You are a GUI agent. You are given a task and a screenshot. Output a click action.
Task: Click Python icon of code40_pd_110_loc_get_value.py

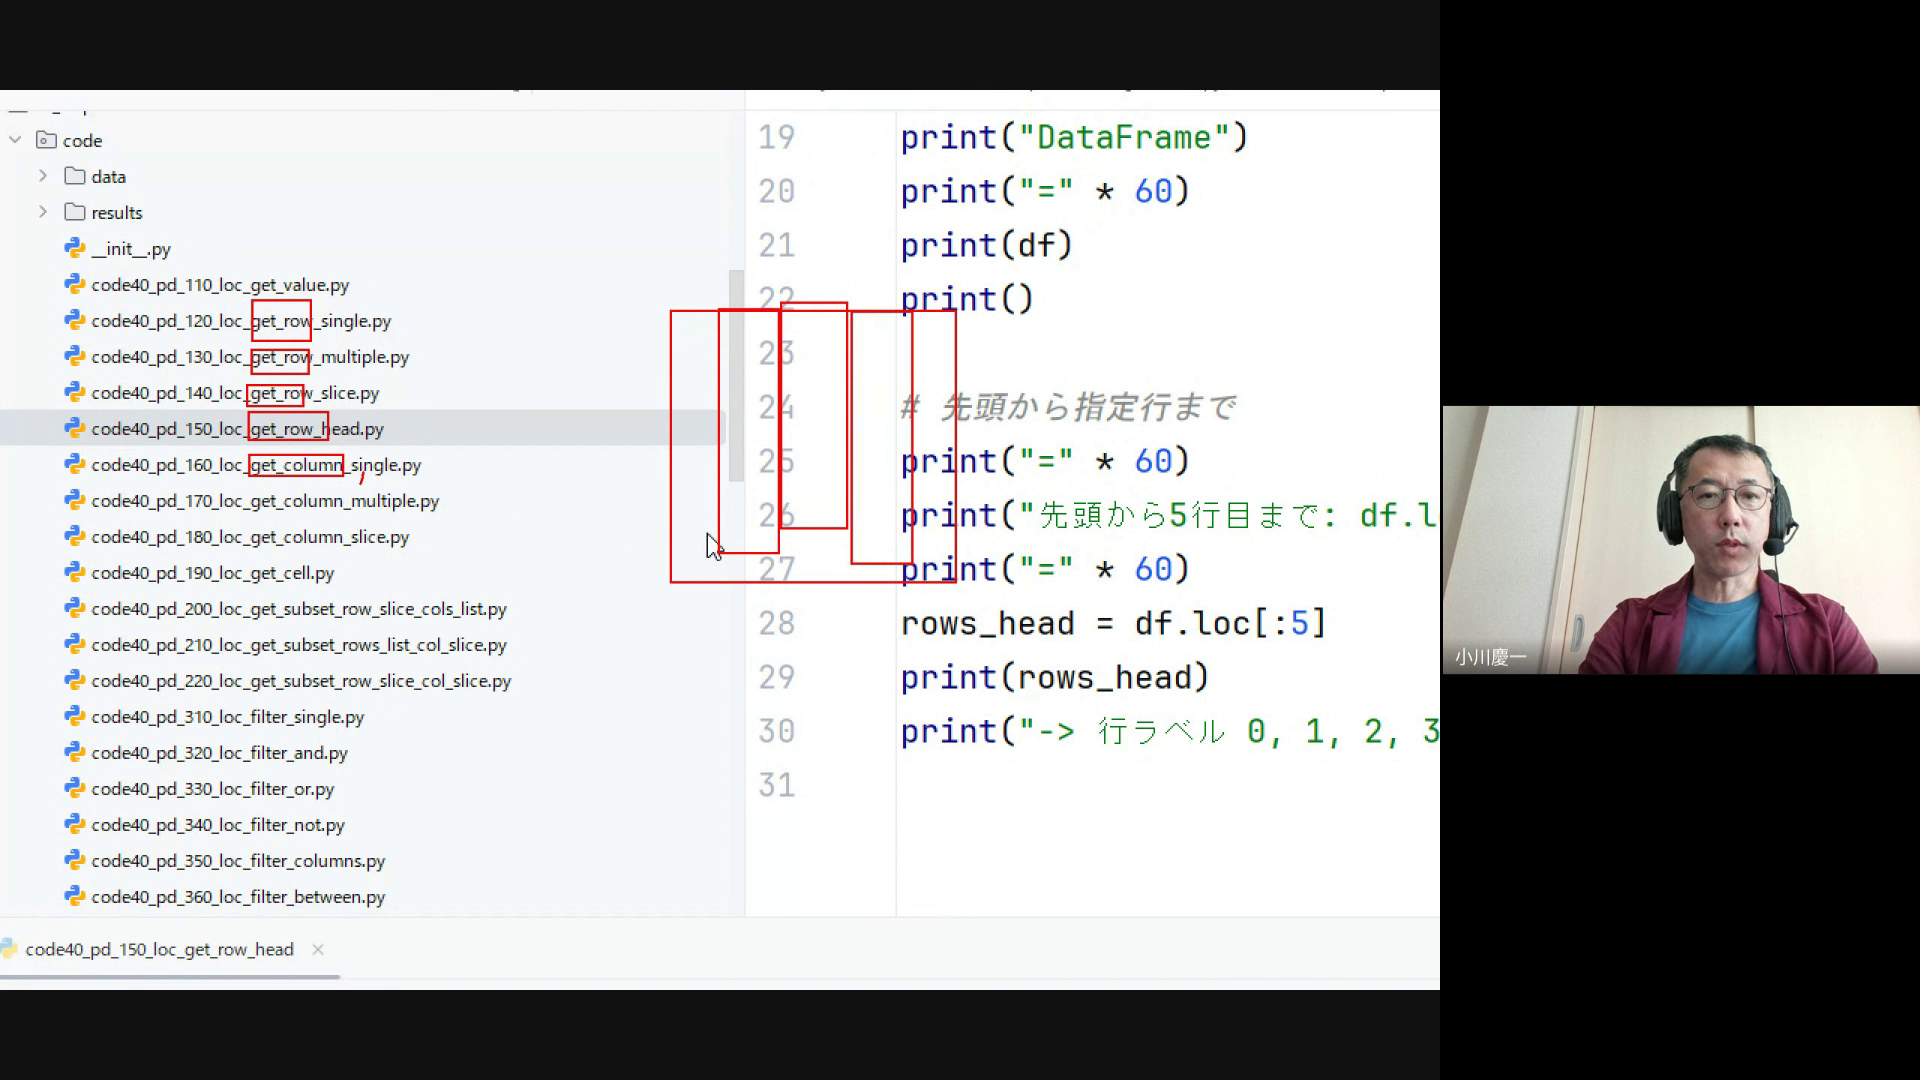(x=75, y=284)
